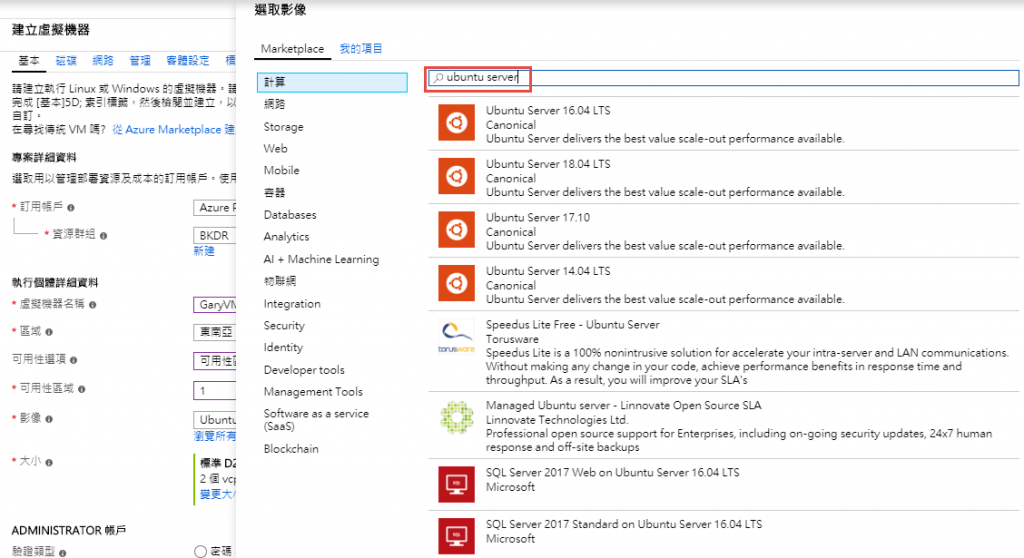
Task: Click the 虛擬機器名稱 GaryVM input field
Action: 215,304
